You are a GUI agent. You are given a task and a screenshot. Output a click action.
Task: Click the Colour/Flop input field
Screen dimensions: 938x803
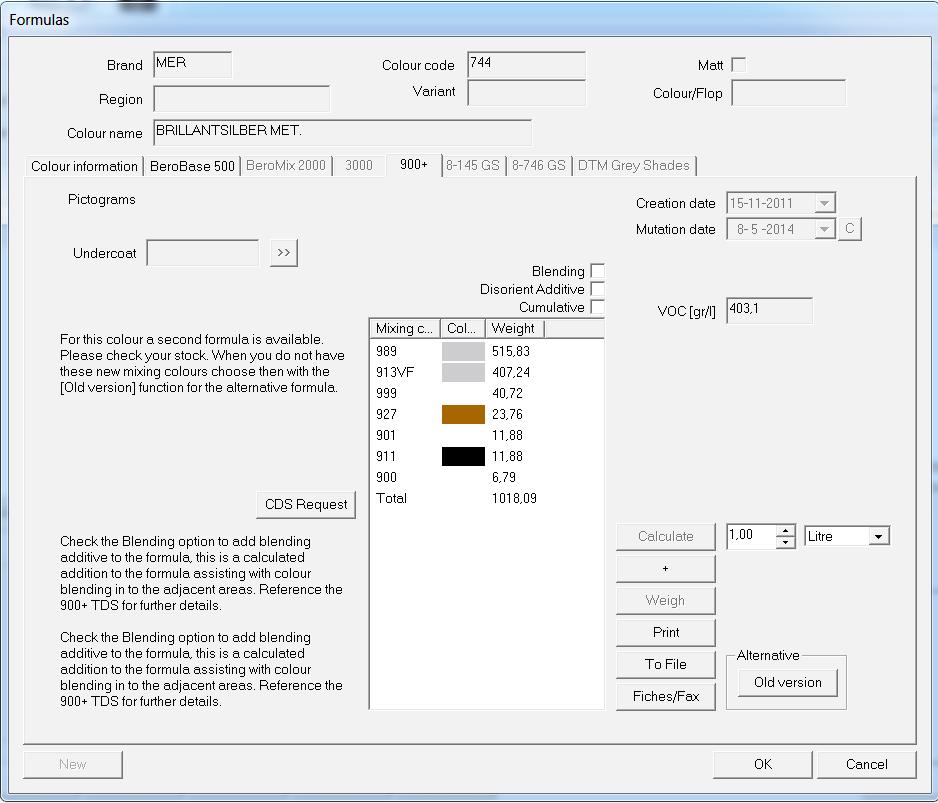pyautogui.click(x=788, y=93)
